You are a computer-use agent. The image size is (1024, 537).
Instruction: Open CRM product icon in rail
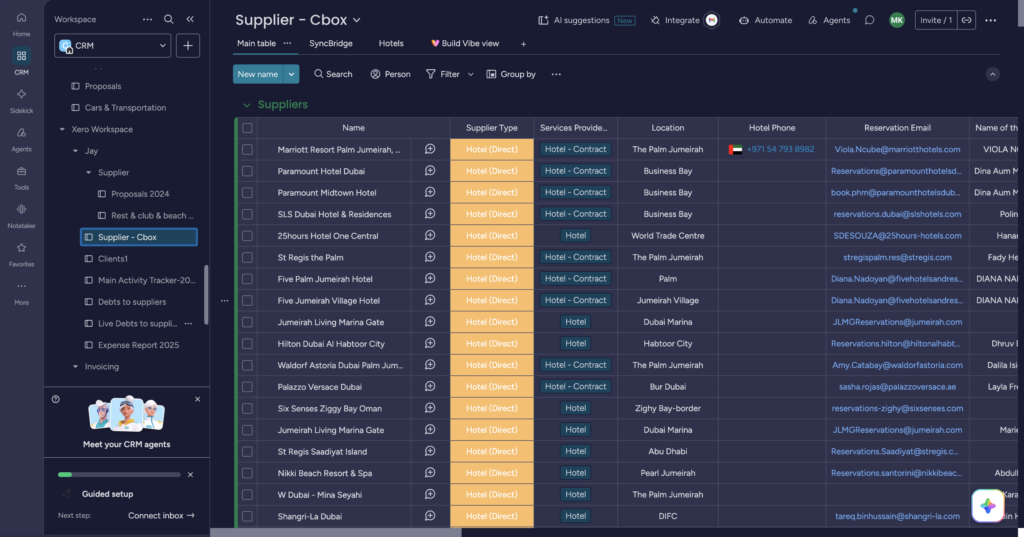(x=21, y=62)
